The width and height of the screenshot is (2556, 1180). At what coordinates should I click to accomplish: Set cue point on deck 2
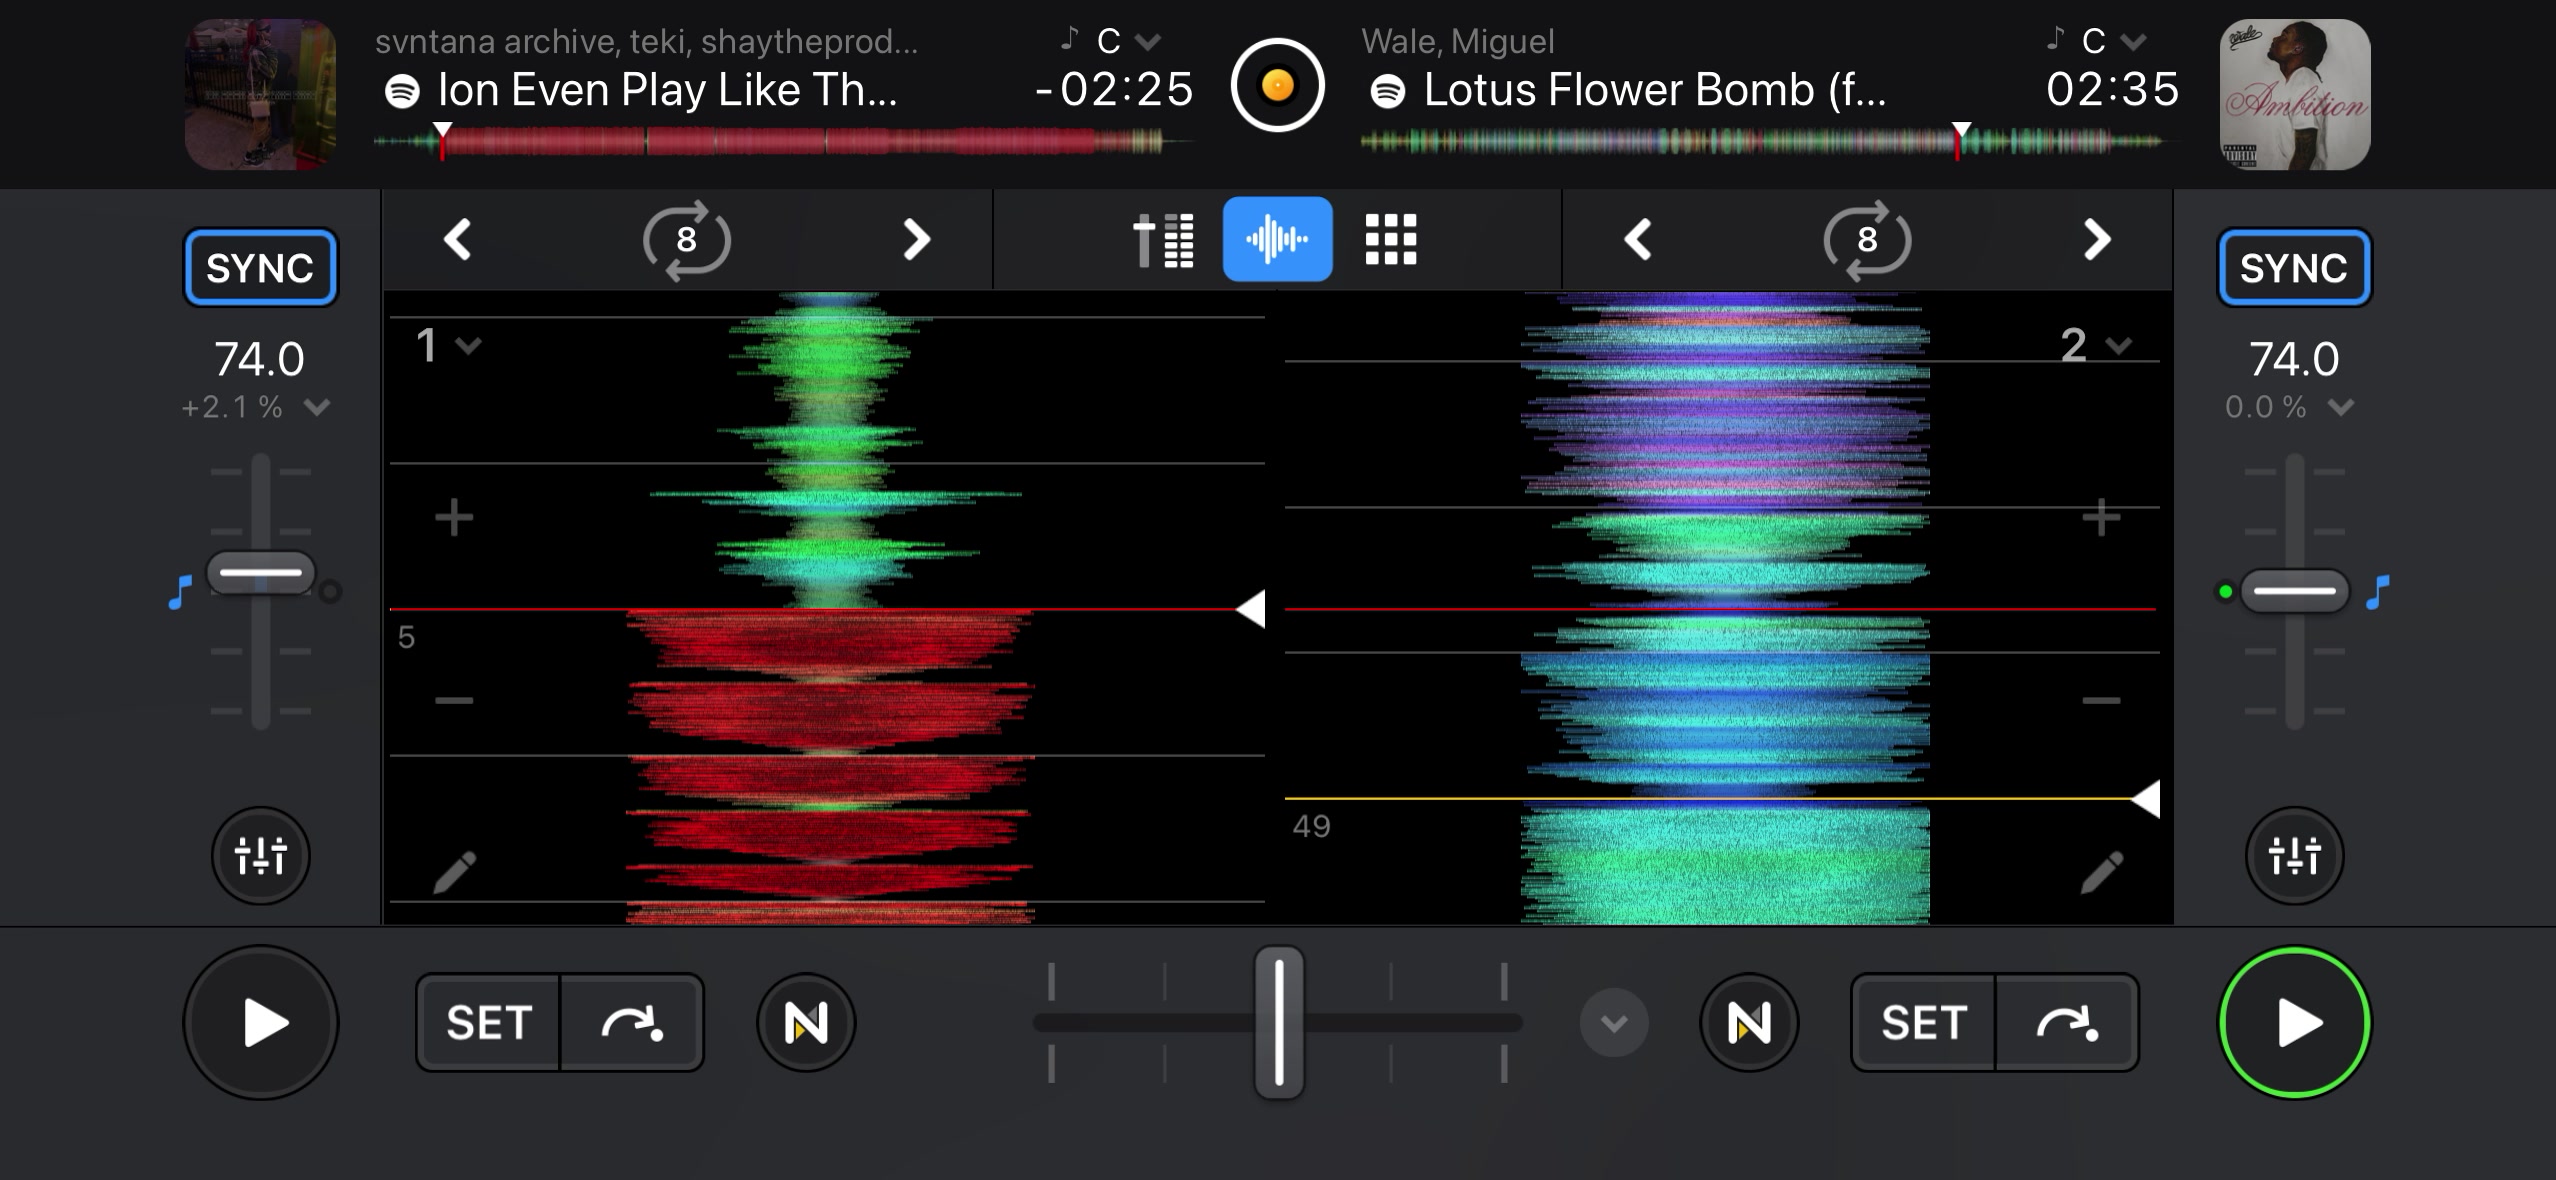1924,1023
